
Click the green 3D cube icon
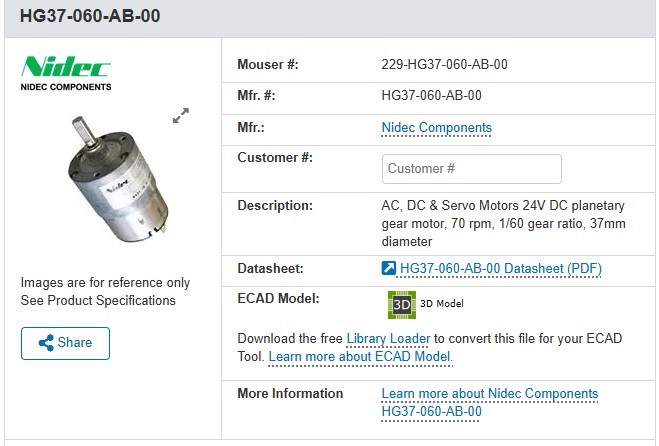point(401,303)
